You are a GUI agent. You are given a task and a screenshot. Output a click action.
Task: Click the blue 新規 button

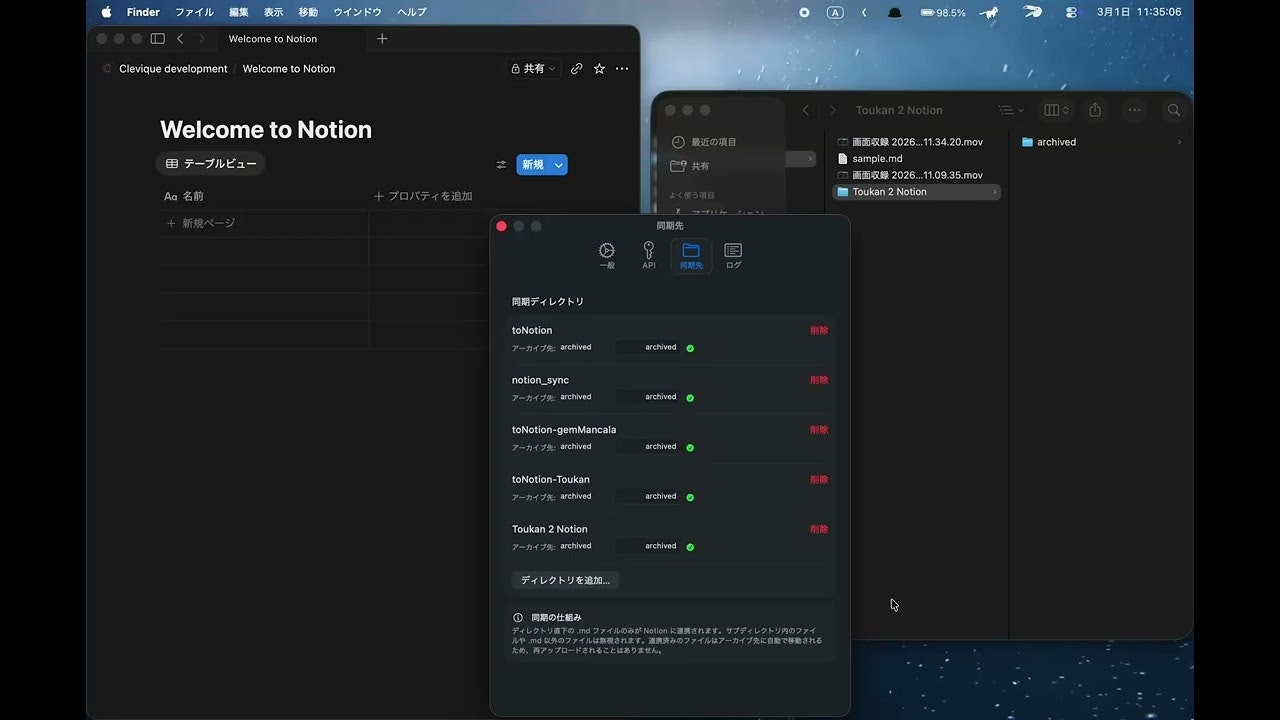coord(533,165)
